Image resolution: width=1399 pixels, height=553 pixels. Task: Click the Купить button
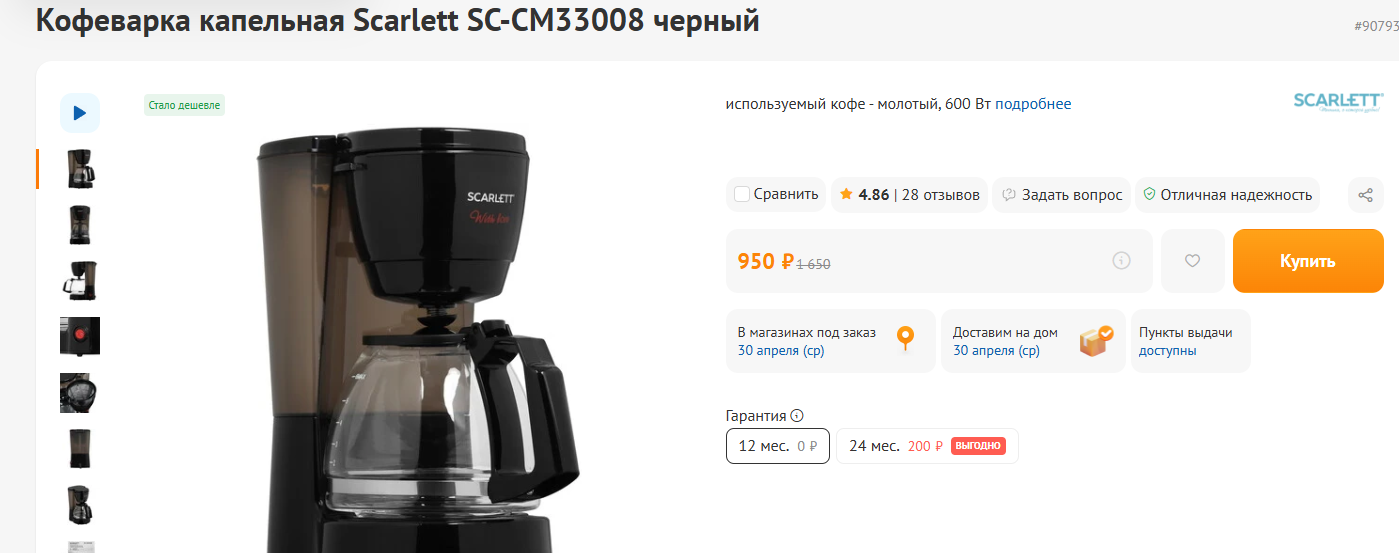pyautogui.click(x=1308, y=261)
